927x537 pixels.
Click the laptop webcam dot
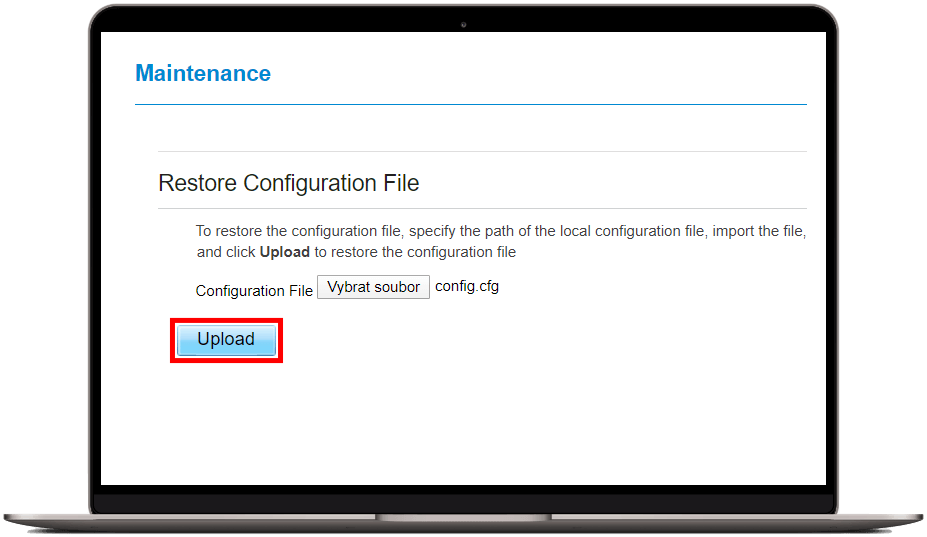coord(464,25)
